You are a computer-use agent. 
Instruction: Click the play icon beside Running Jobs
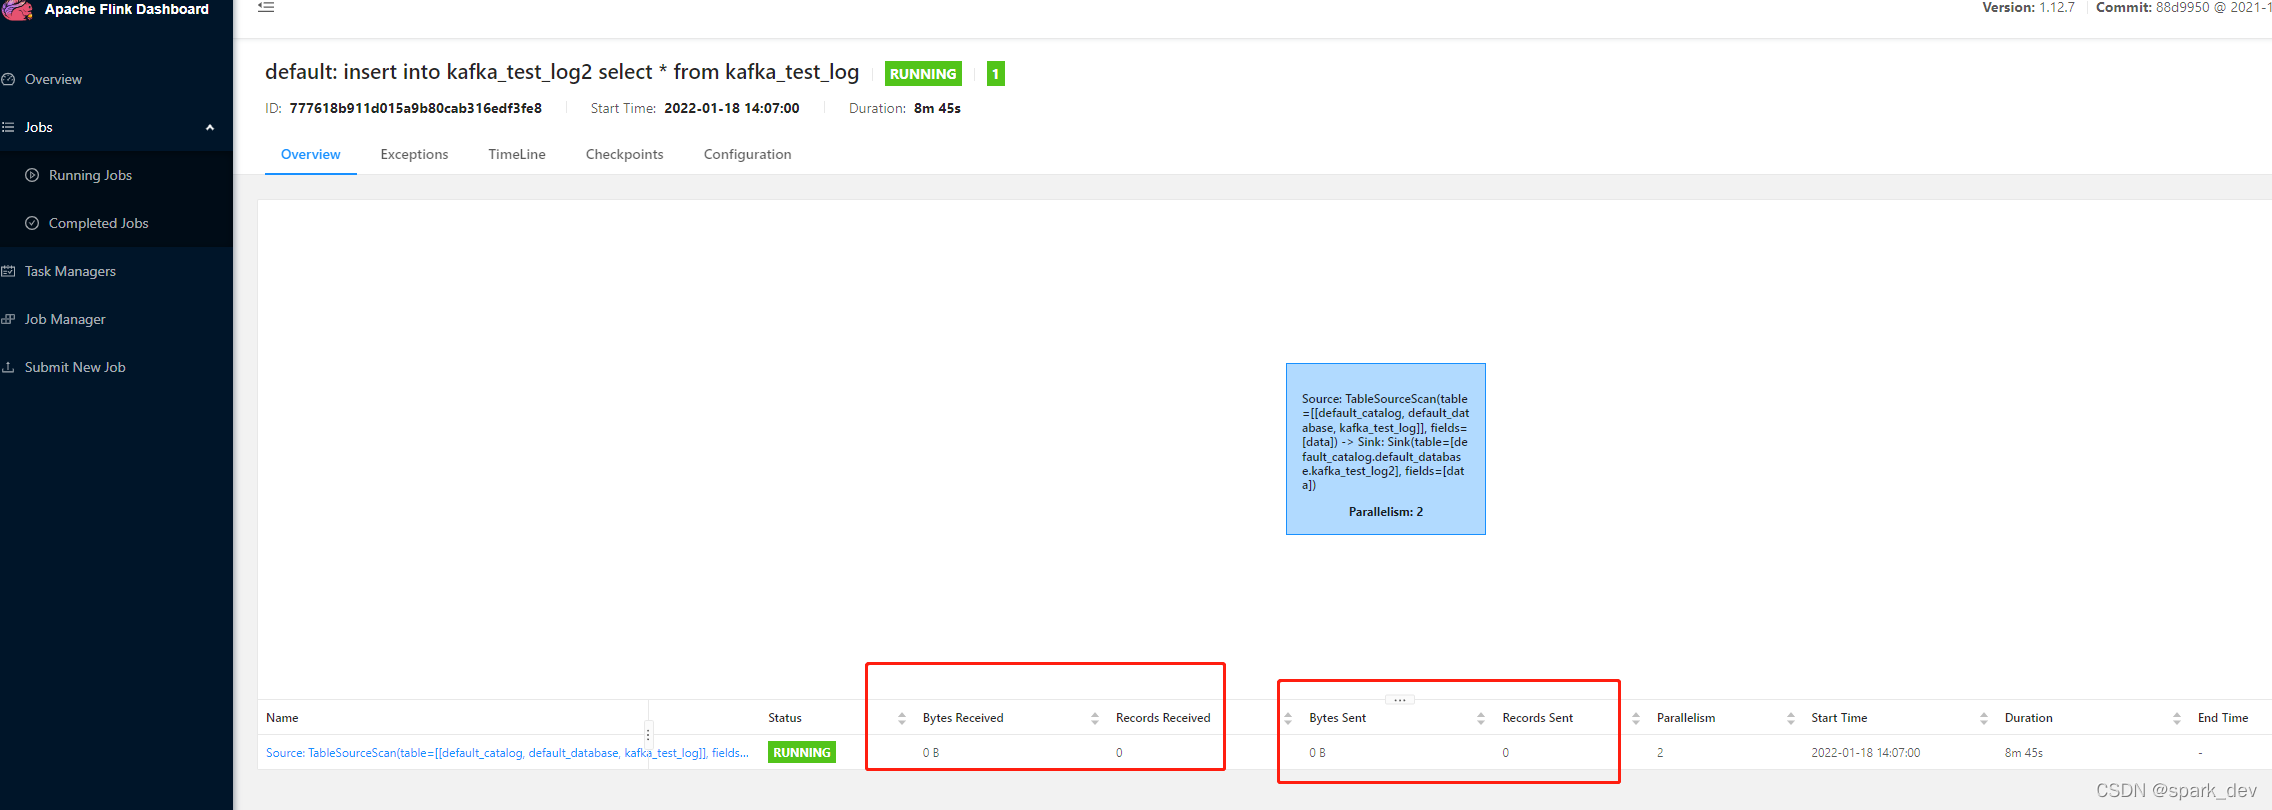32,175
